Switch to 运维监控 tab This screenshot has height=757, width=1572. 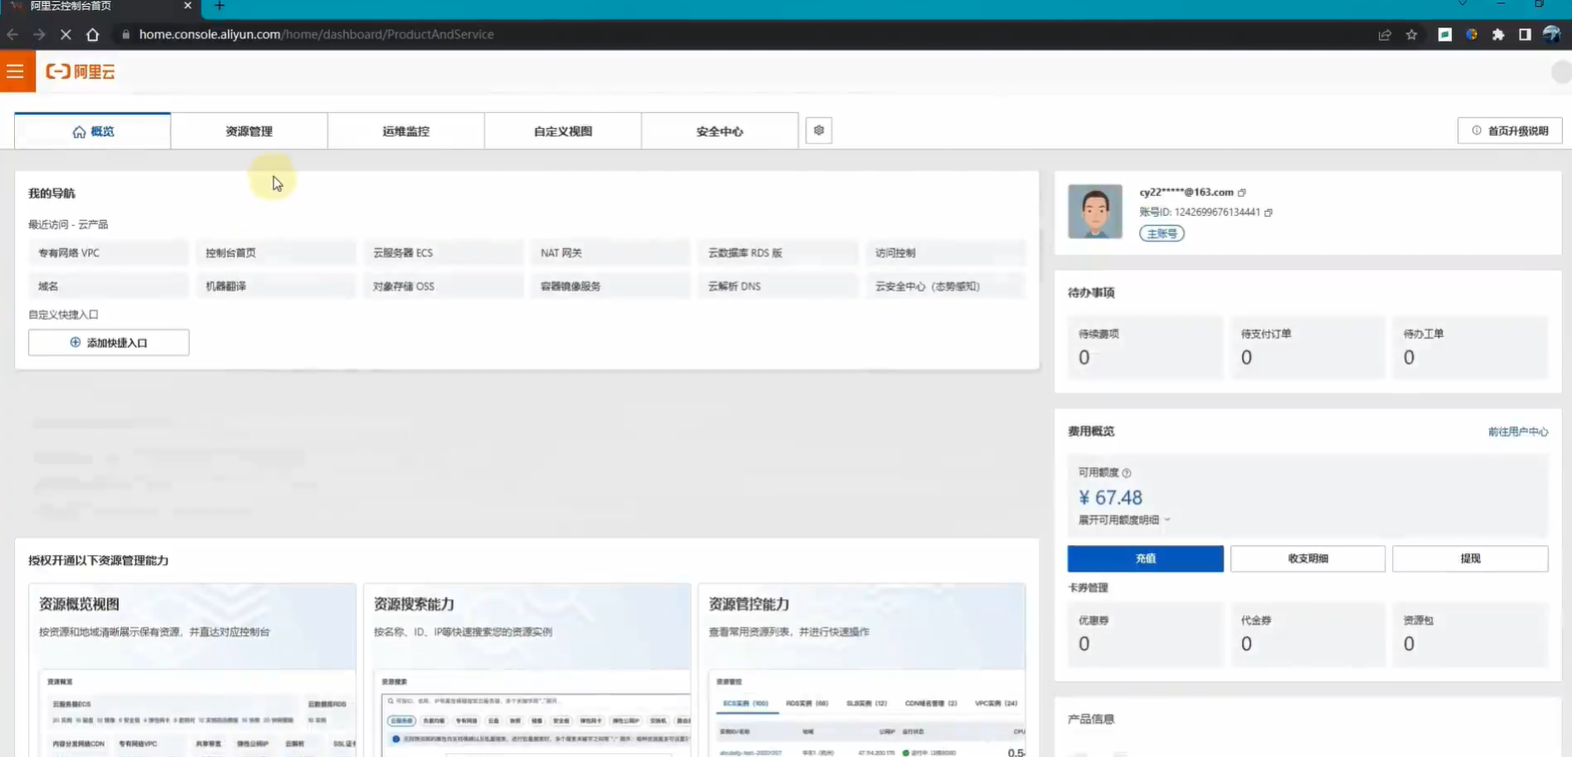406,131
